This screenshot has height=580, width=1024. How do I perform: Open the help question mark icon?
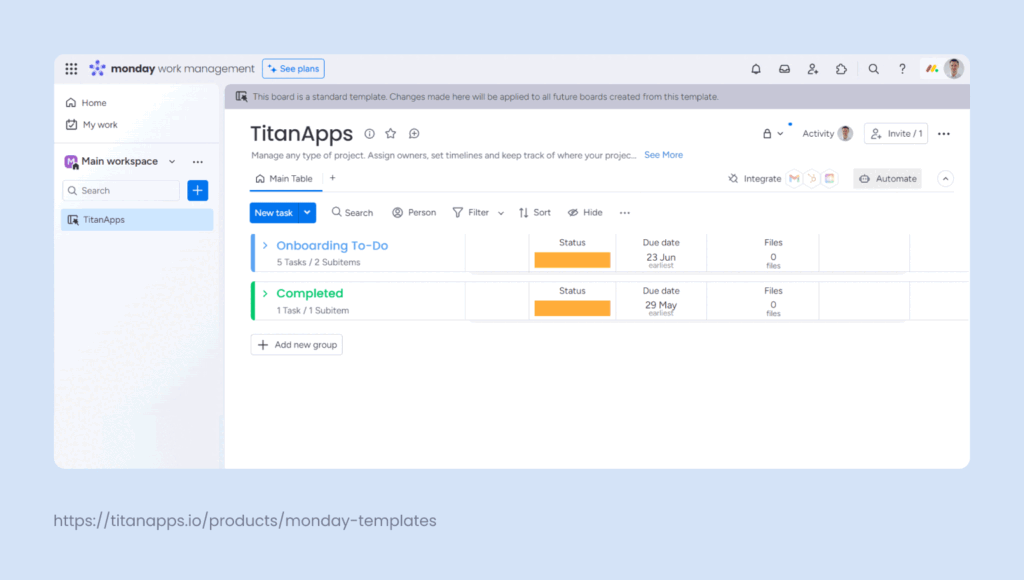click(x=902, y=69)
